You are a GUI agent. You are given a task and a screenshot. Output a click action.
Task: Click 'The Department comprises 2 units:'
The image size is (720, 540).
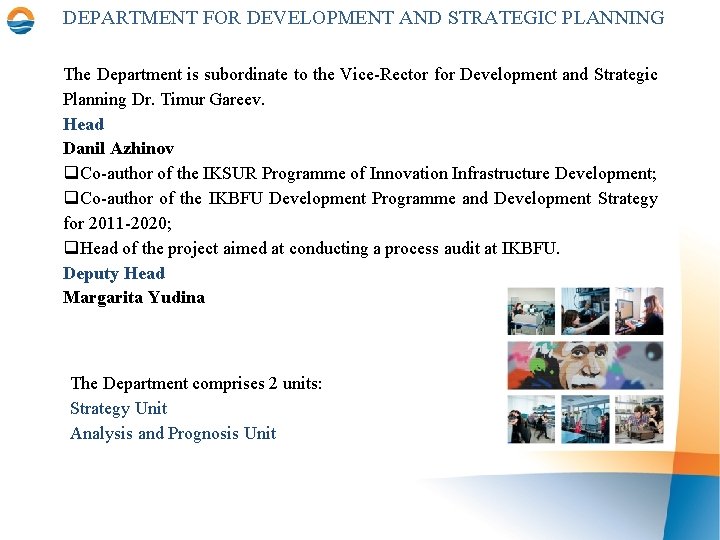pyautogui.click(x=196, y=383)
